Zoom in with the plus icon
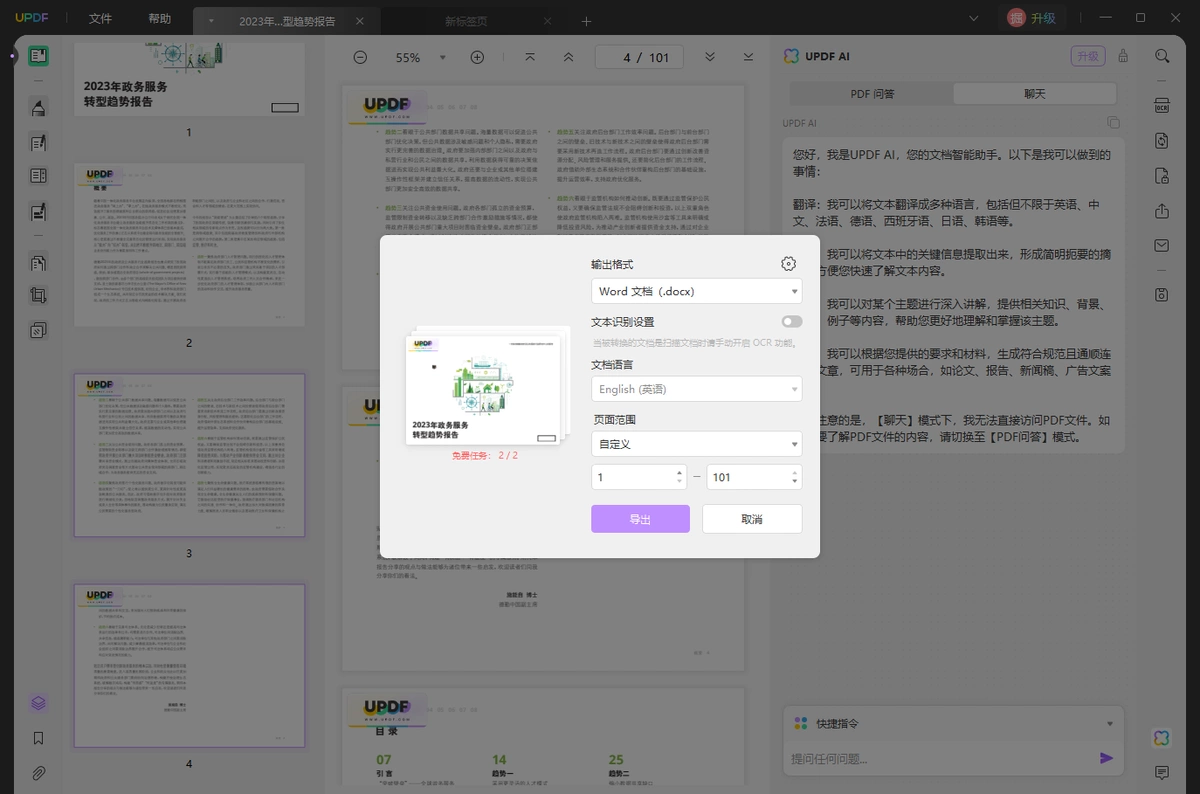Image resolution: width=1200 pixels, height=794 pixels. tap(477, 58)
